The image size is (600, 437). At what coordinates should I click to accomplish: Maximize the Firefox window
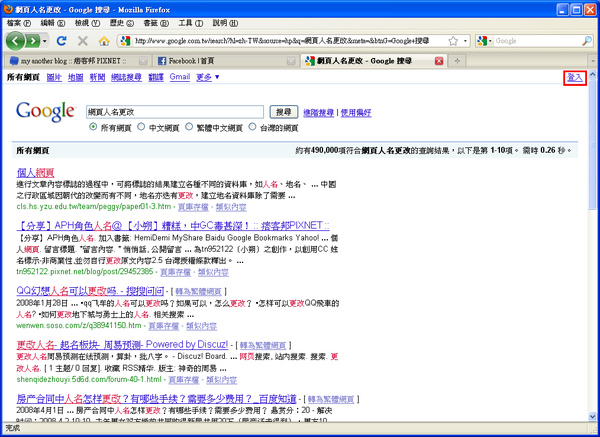[577, 10]
